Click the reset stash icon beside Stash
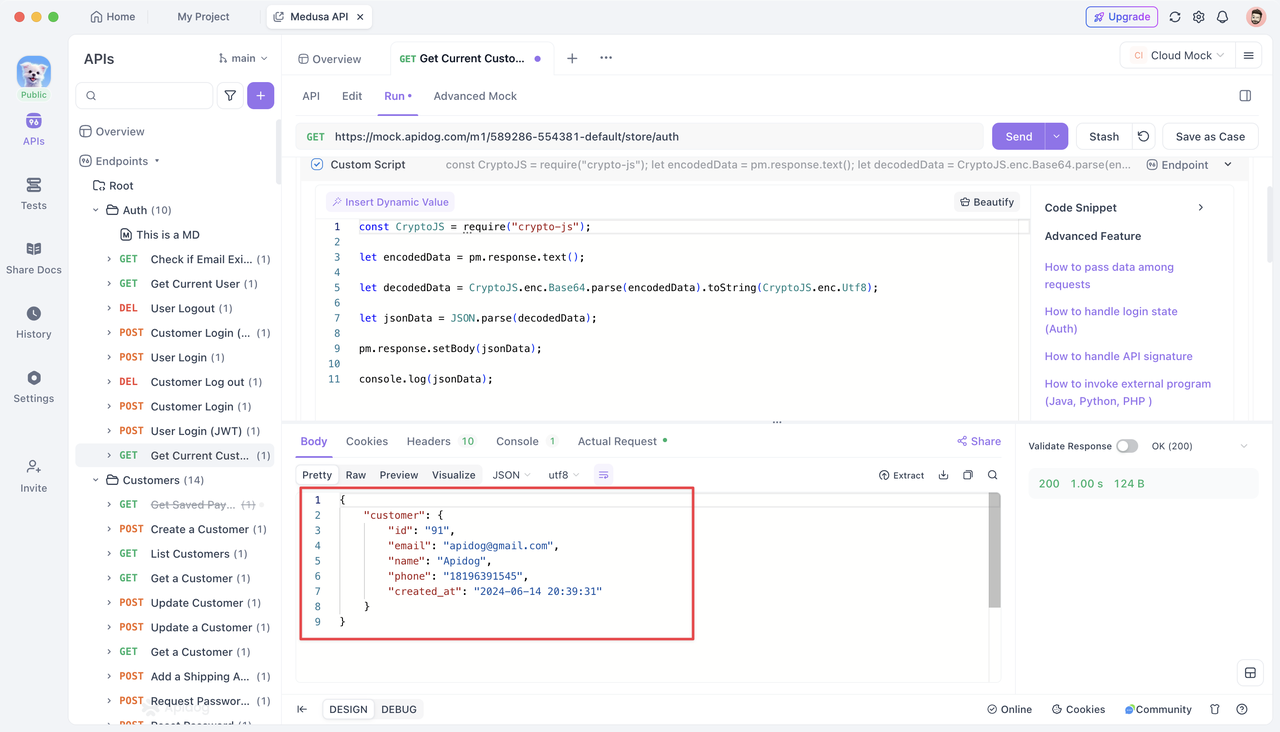The image size is (1280, 732). [x=1144, y=137]
